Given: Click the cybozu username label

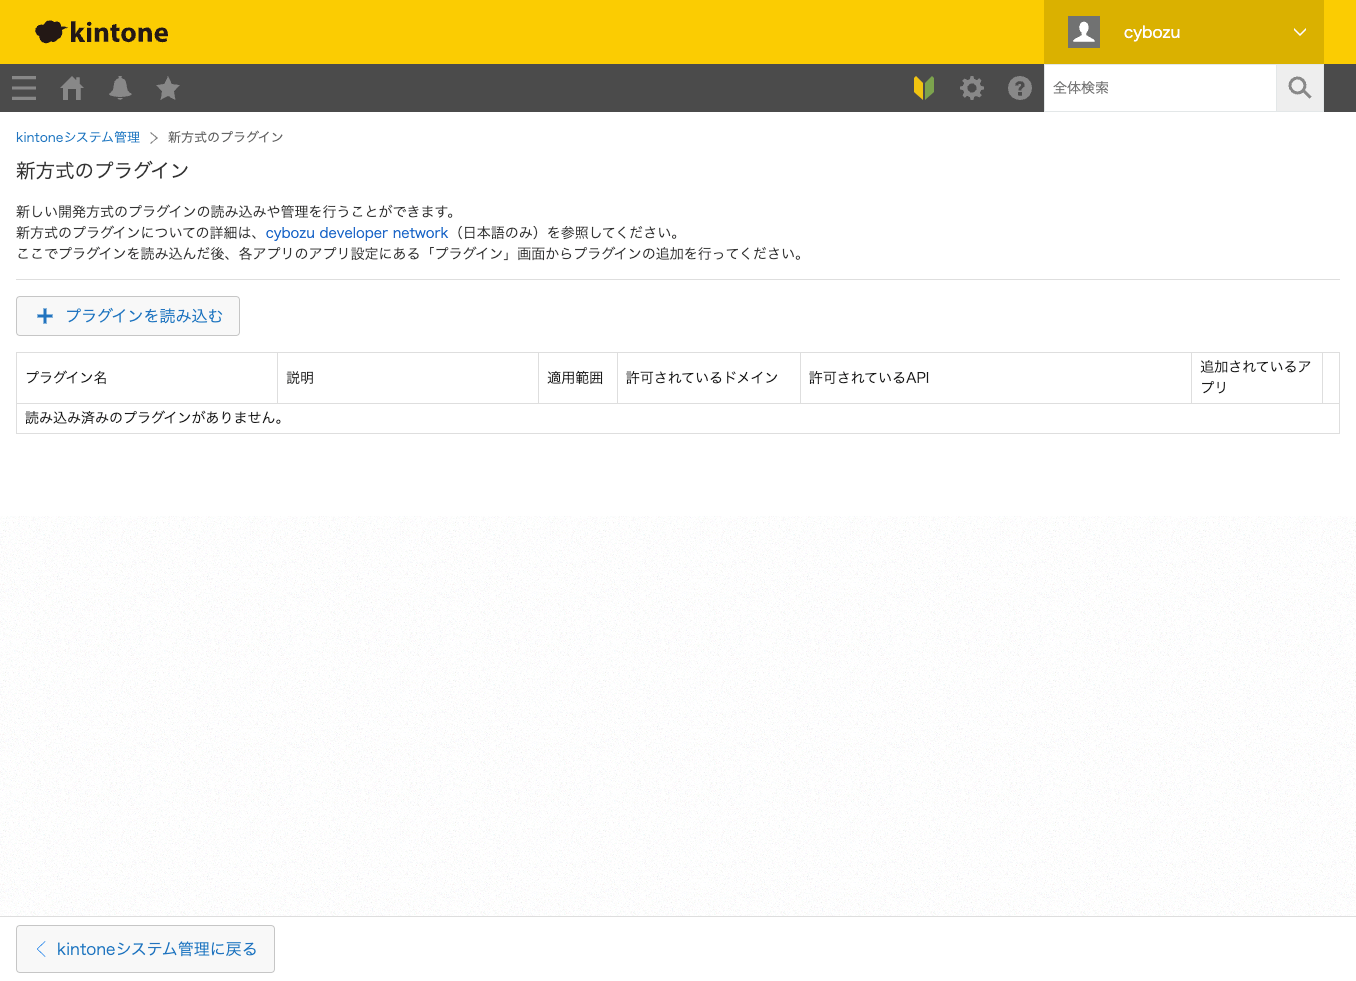Looking at the screenshot, I should coord(1152,32).
